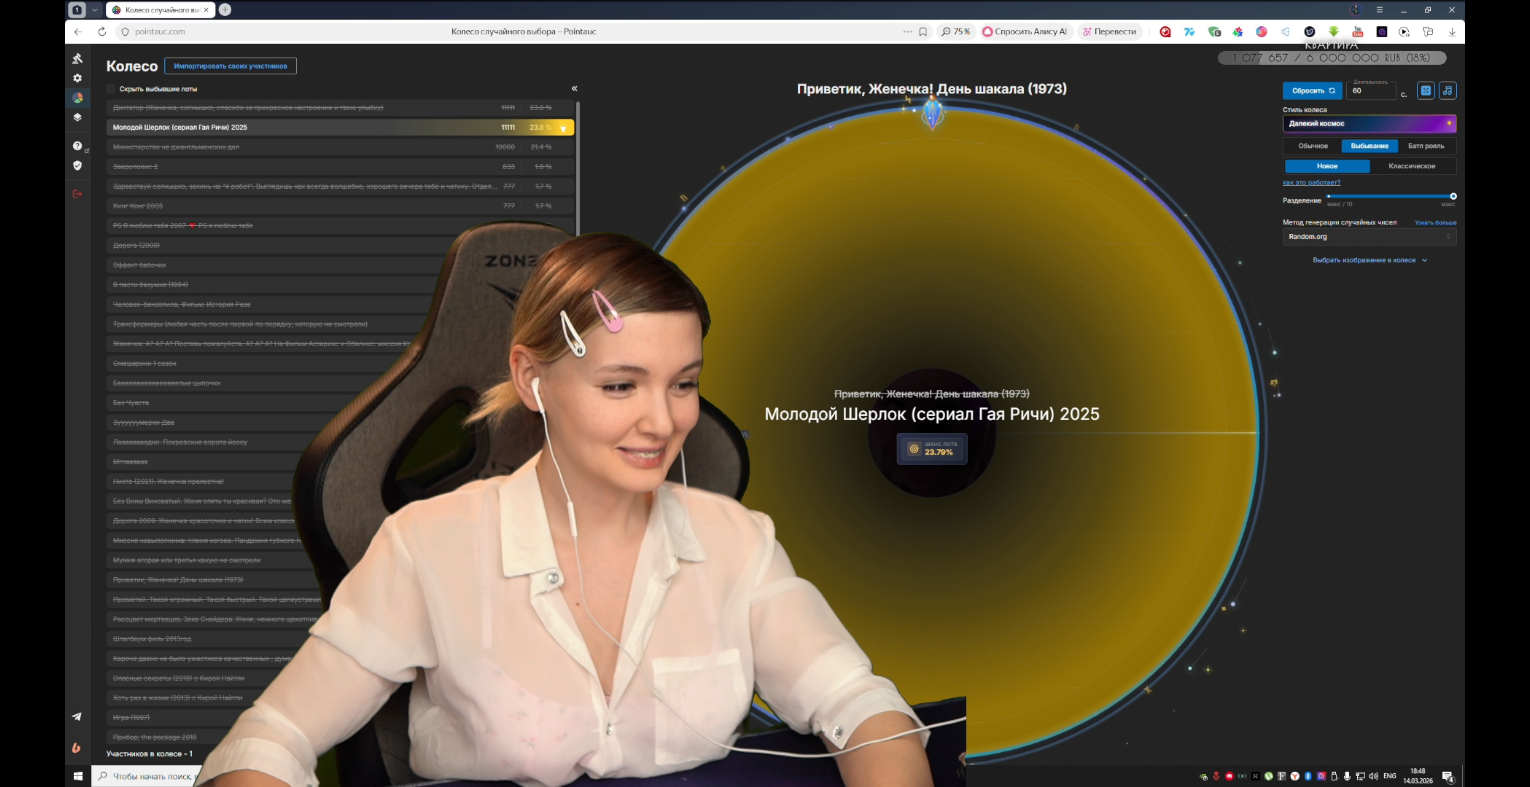1530x787 pixels.
Task: Open help question mark in sidebar
Action: (x=77, y=146)
